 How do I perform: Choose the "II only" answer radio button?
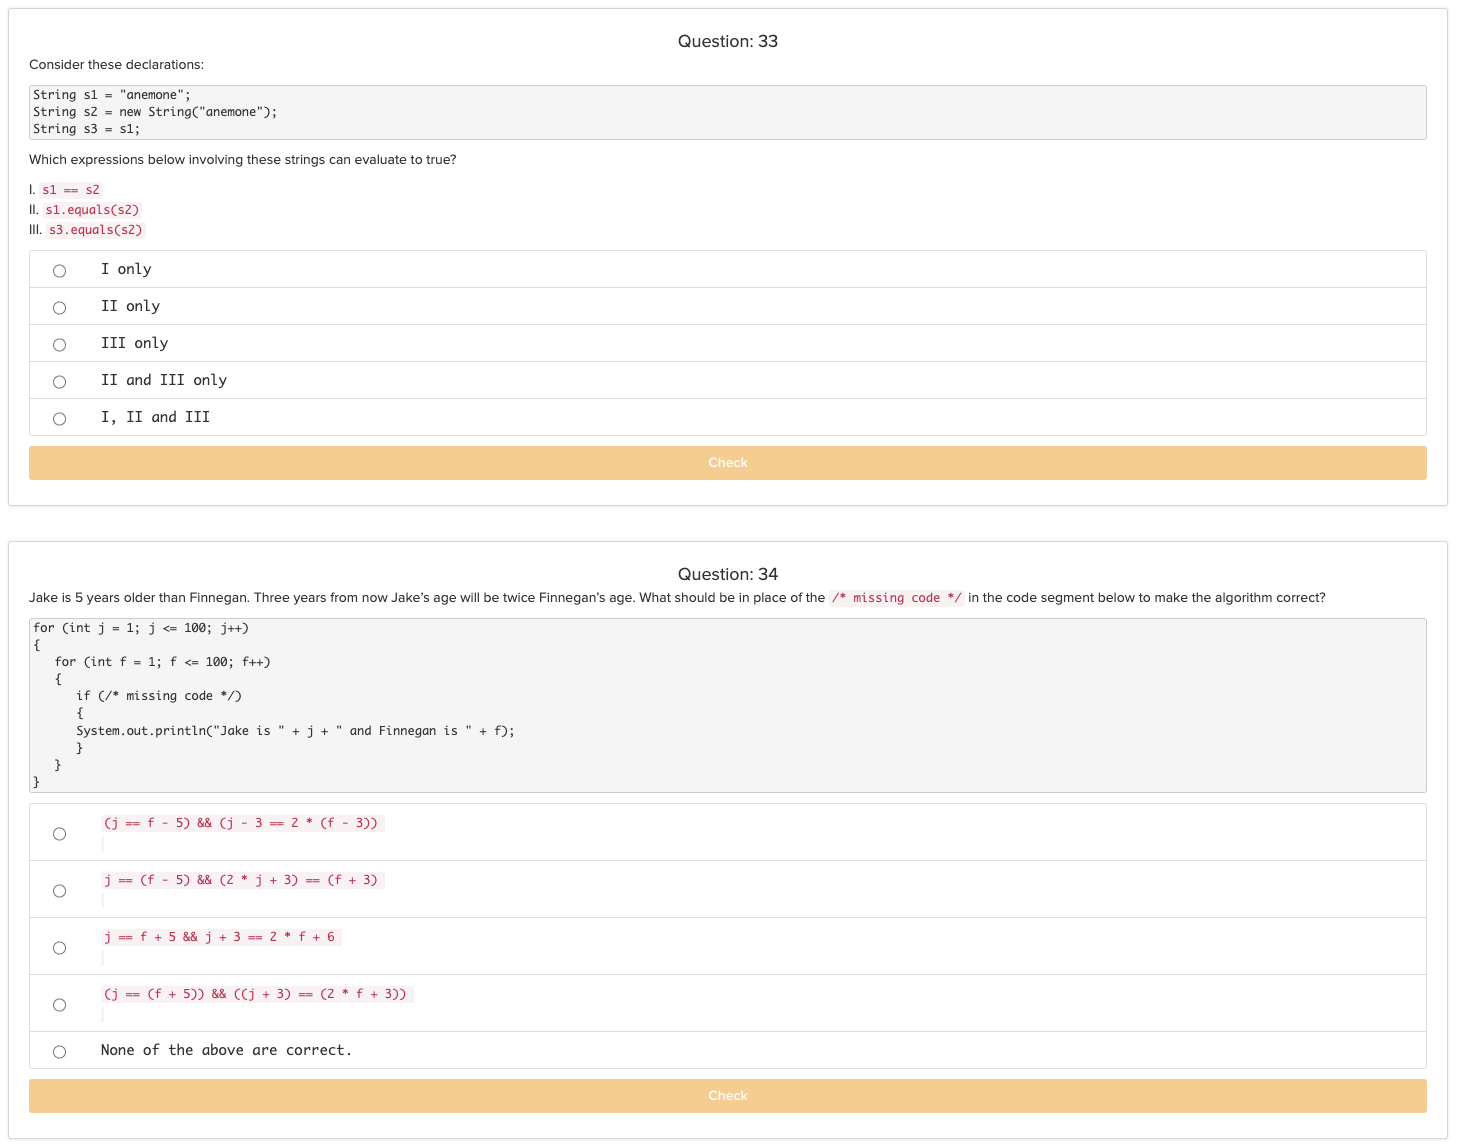pos(59,308)
